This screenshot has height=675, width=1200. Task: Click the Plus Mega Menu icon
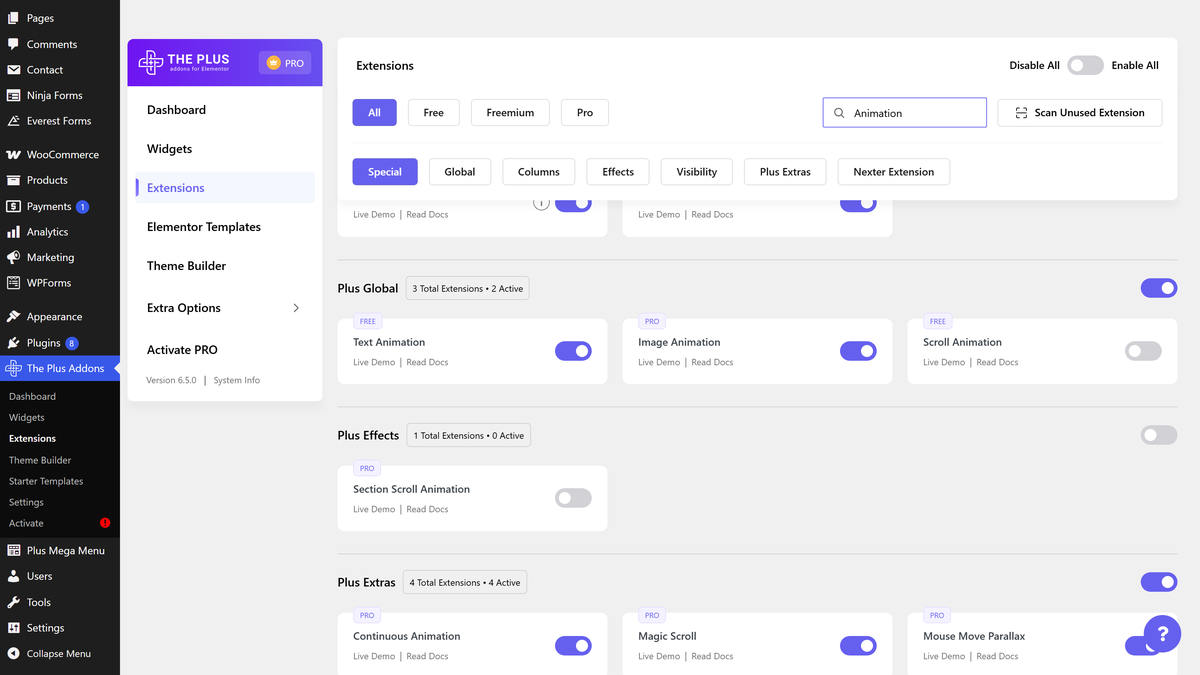coord(13,551)
